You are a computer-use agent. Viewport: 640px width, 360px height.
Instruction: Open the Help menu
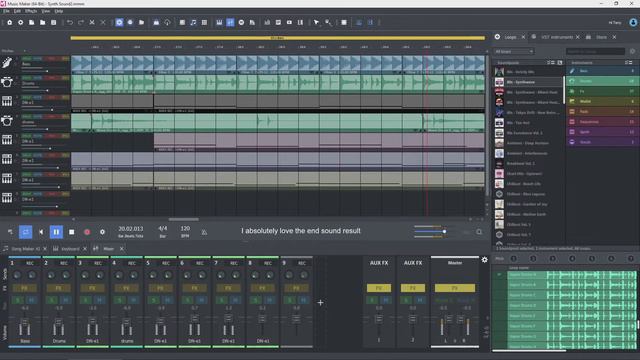(x=59, y=11)
